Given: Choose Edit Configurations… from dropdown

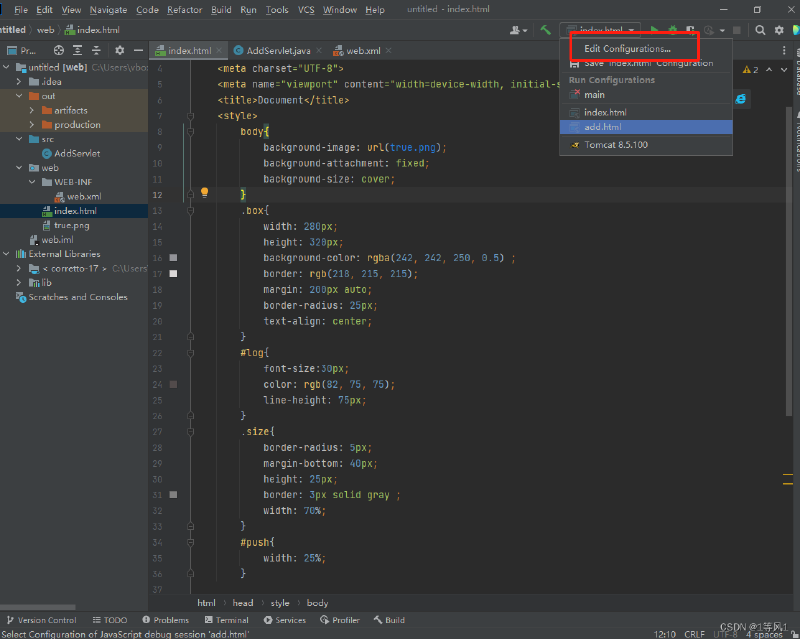Looking at the screenshot, I should pyautogui.click(x=627, y=48).
